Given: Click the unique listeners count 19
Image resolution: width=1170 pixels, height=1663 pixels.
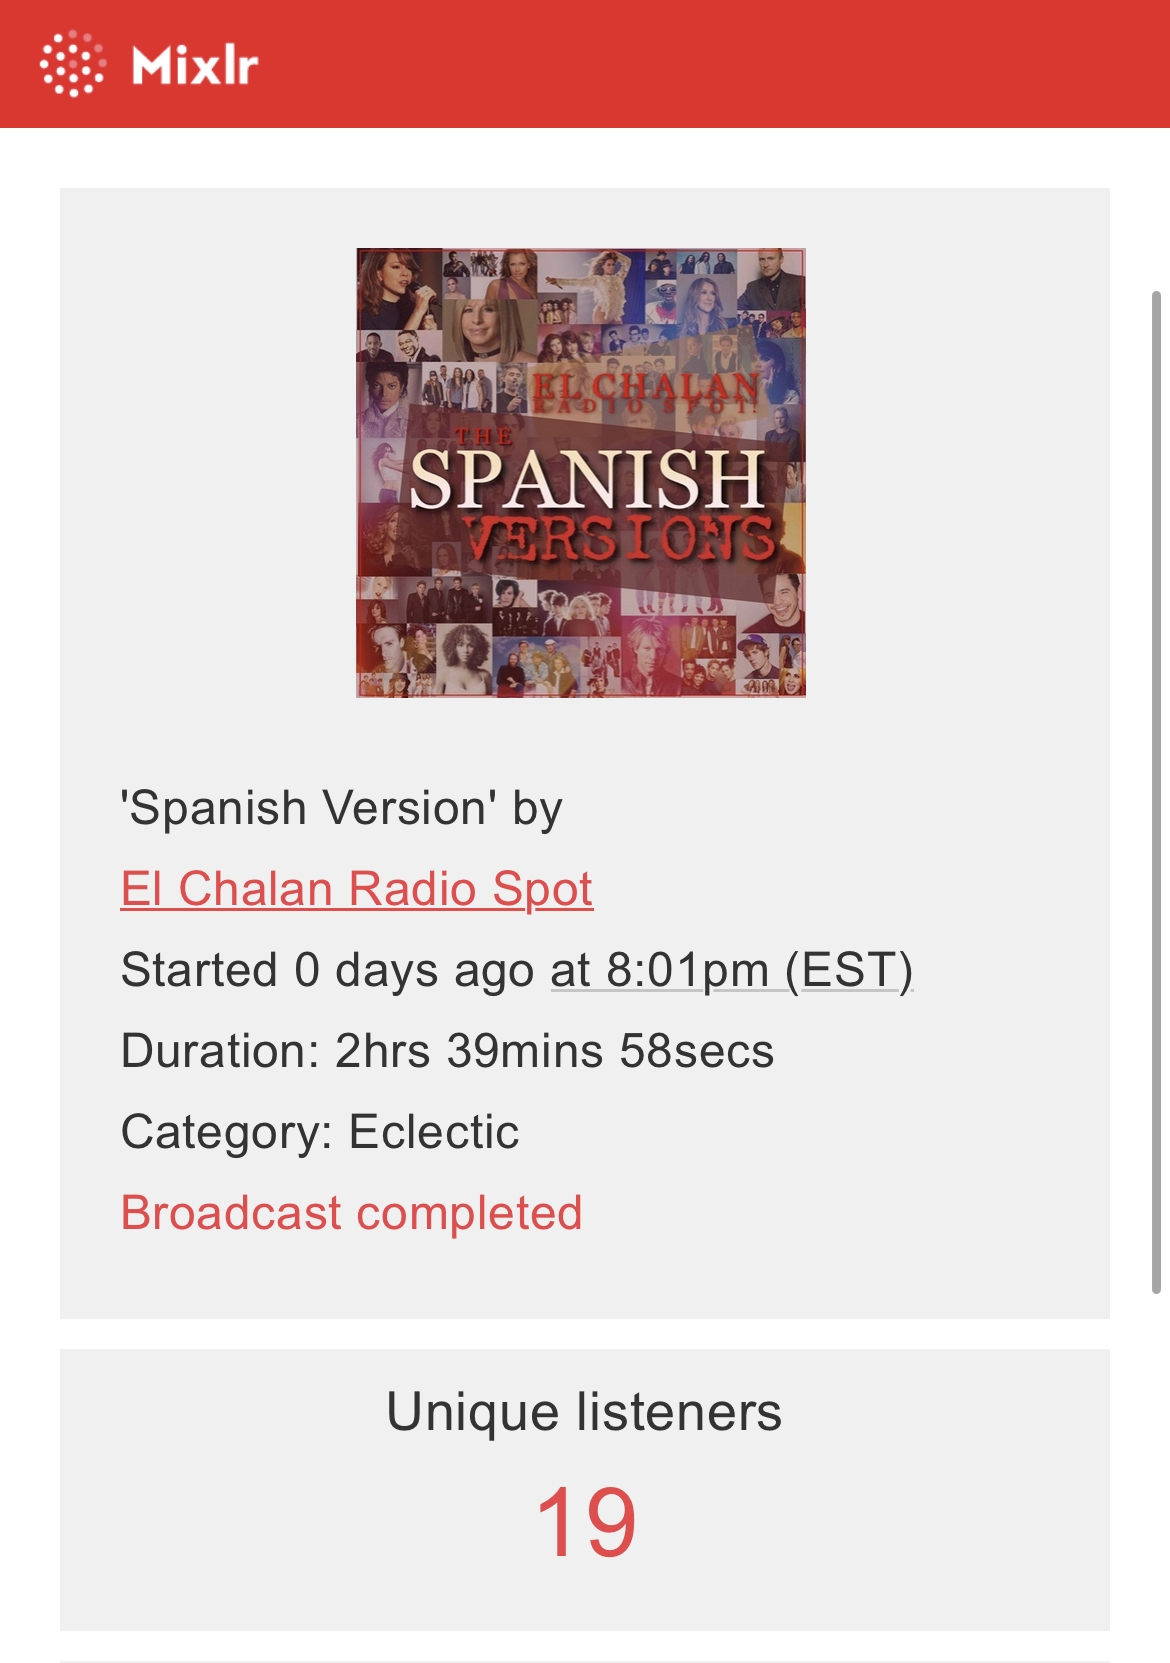Looking at the screenshot, I should [x=585, y=1522].
